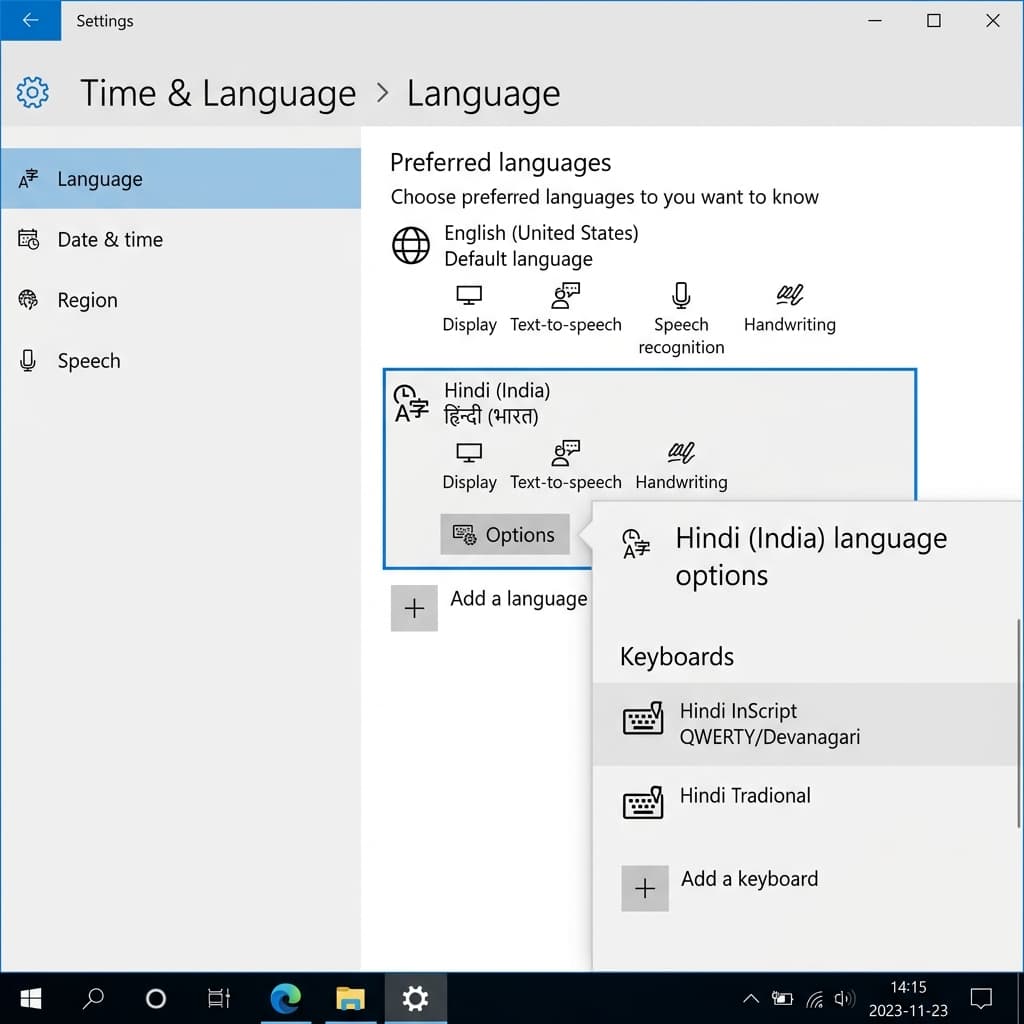Click the Date & time calendar icon
Image resolution: width=1024 pixels, height=1024 pixels.
point(28,239)
